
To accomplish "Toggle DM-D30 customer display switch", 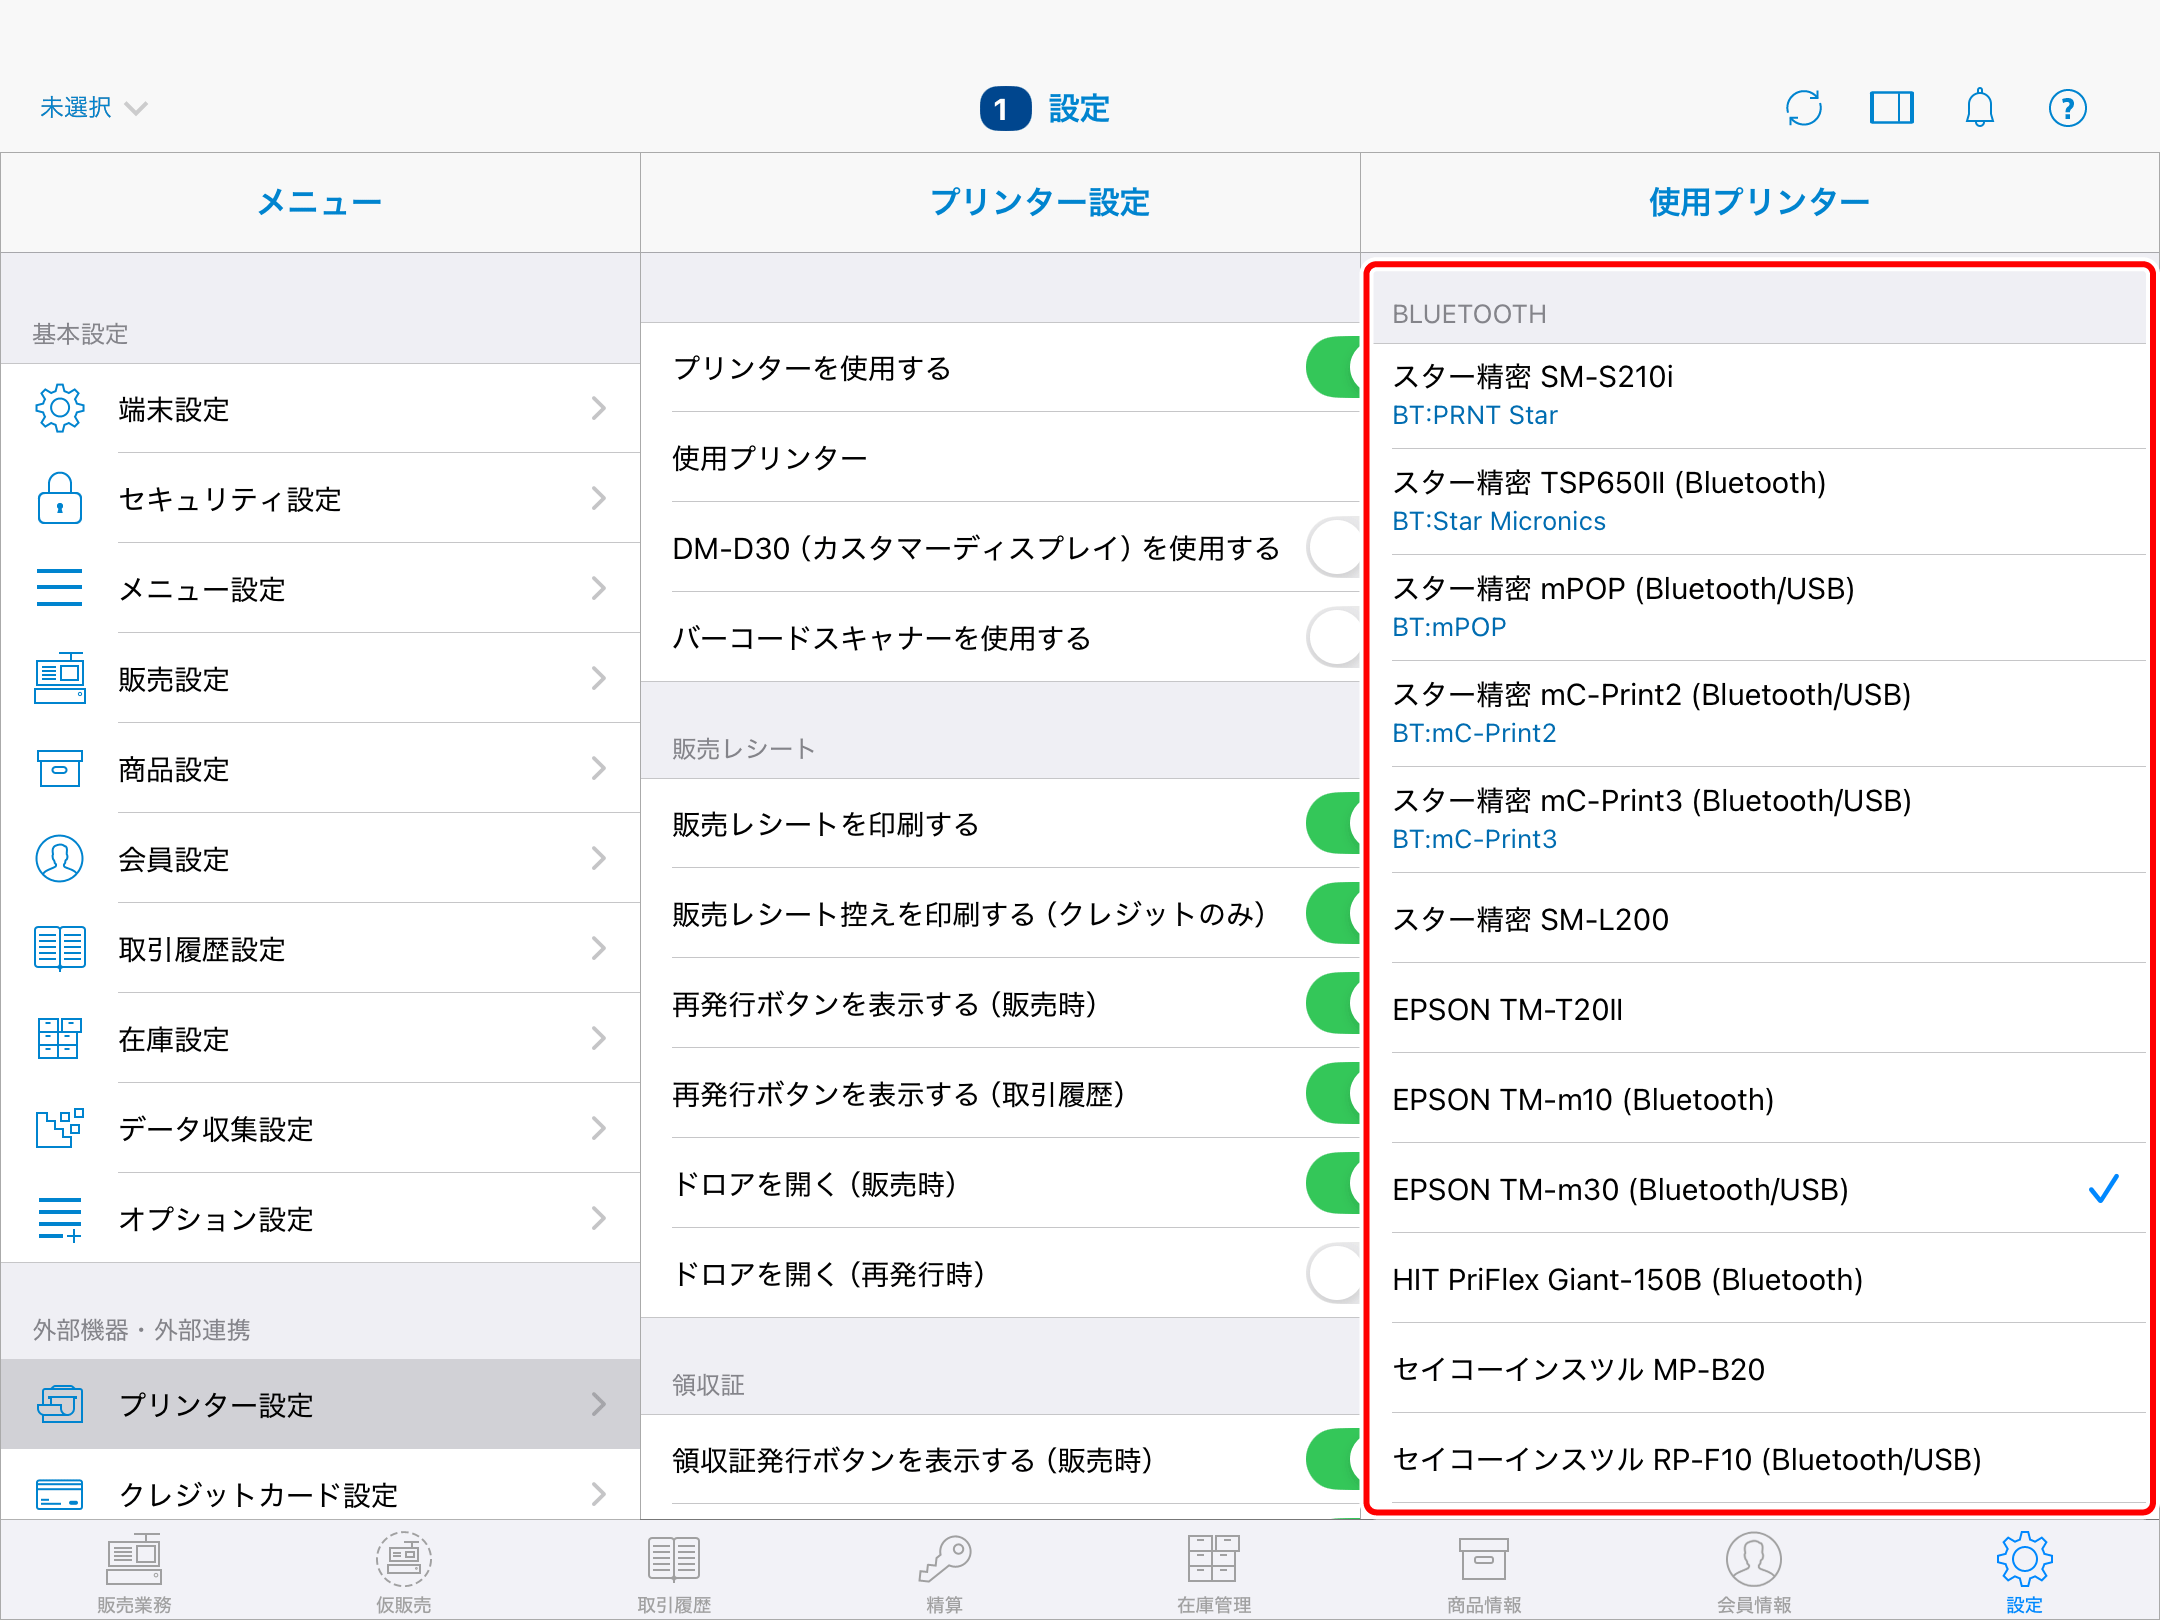I will (x=1333, y=548).
